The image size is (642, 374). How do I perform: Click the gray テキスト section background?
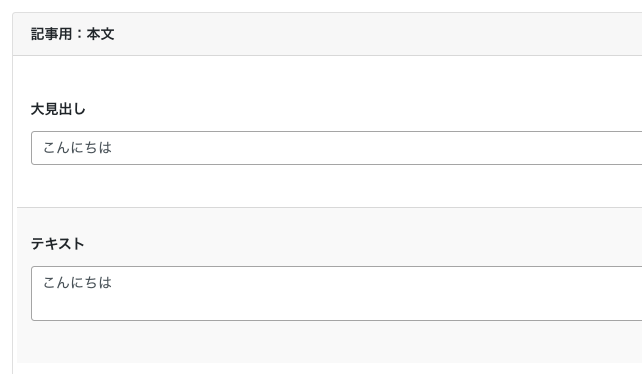330,342
